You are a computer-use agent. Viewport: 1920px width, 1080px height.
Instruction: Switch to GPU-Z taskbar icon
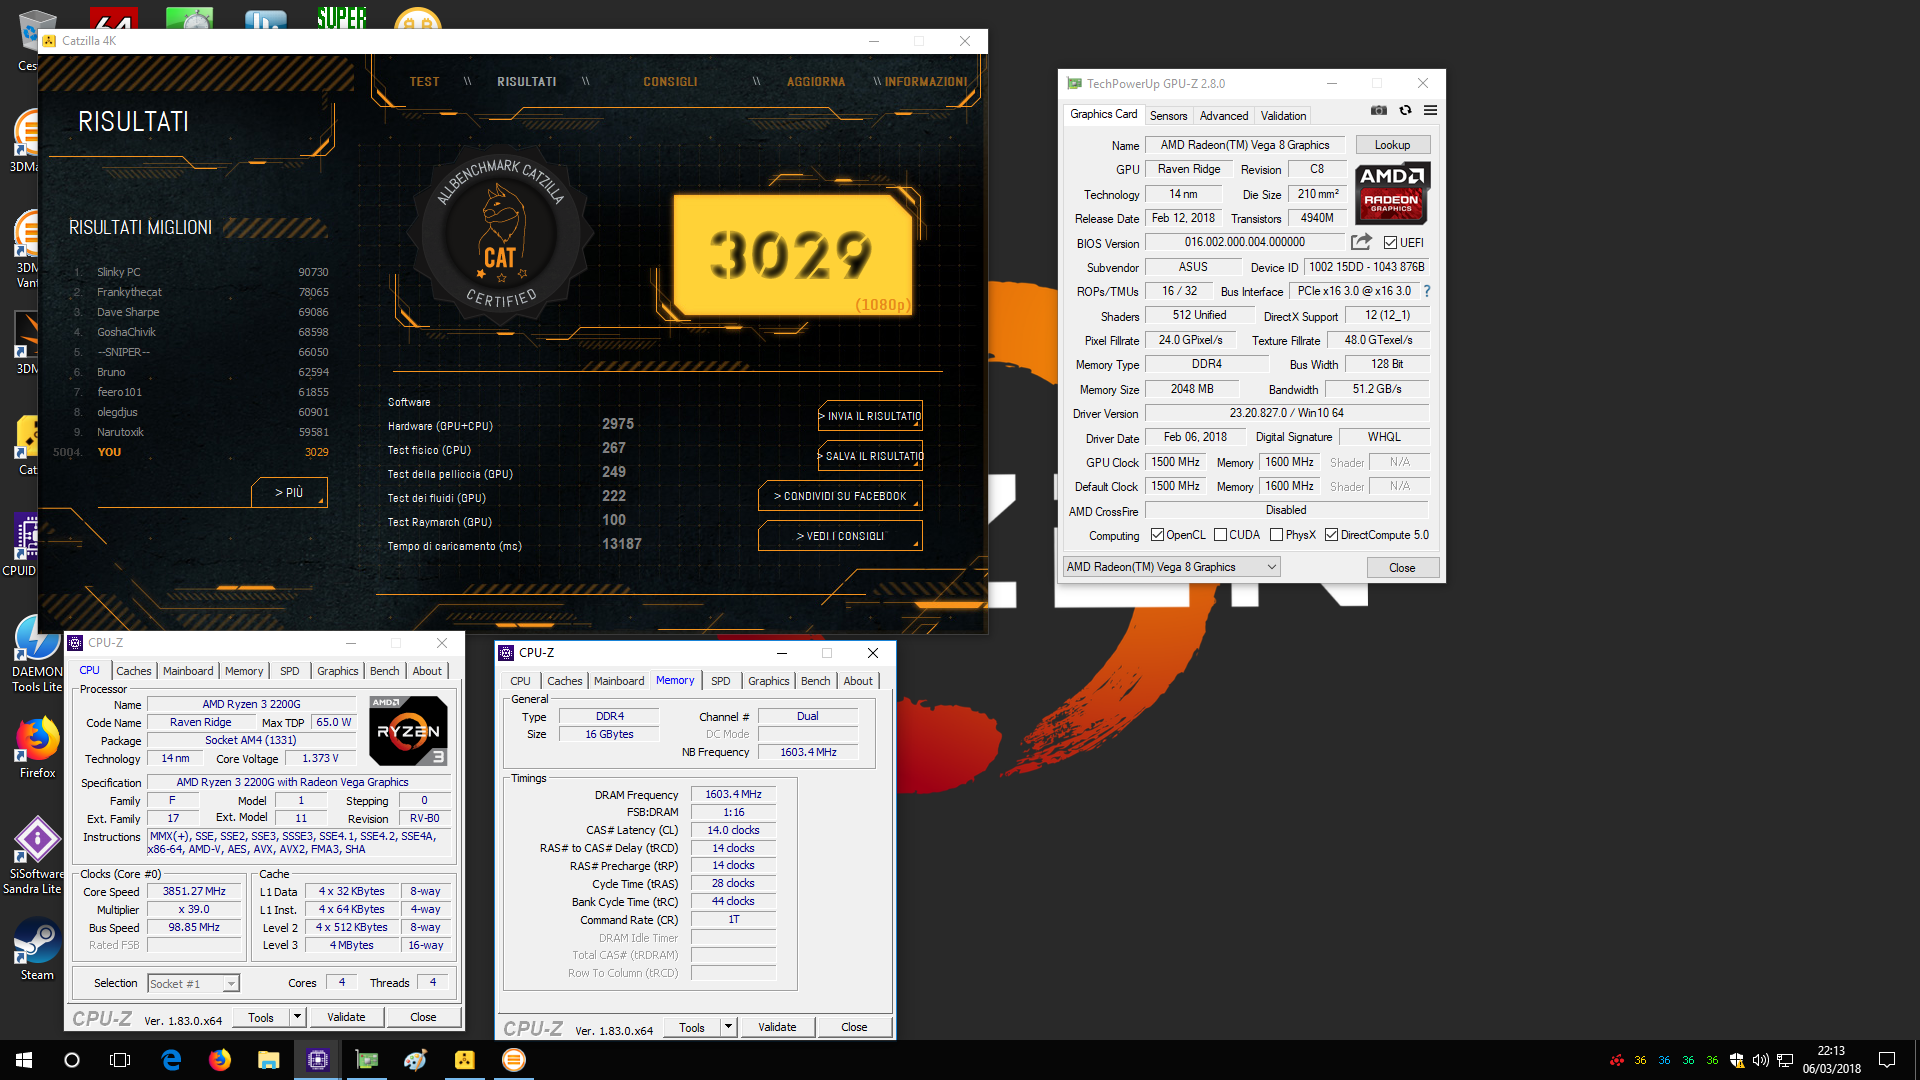[367, 1060]
